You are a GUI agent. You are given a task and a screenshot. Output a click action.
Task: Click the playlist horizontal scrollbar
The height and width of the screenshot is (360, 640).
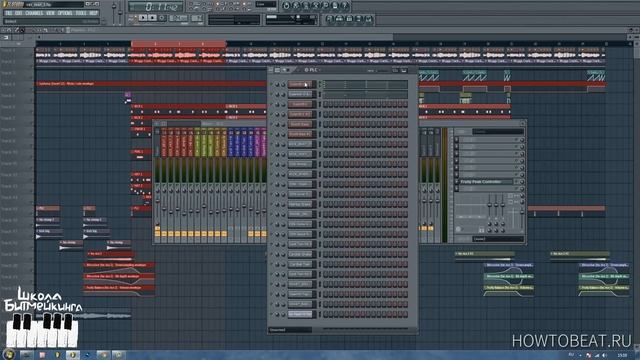tap(216, 37)
